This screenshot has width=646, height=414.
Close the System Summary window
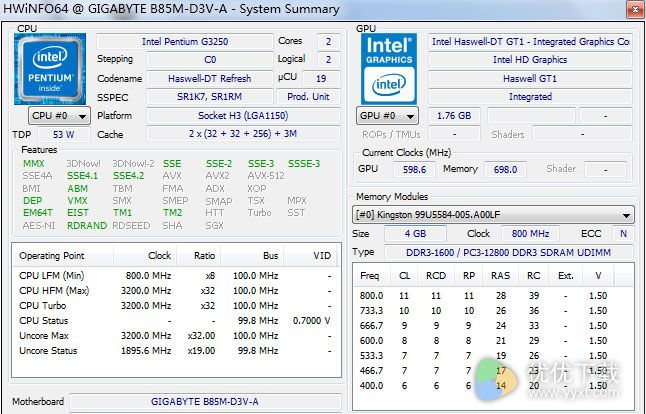(x=635, y=9)
